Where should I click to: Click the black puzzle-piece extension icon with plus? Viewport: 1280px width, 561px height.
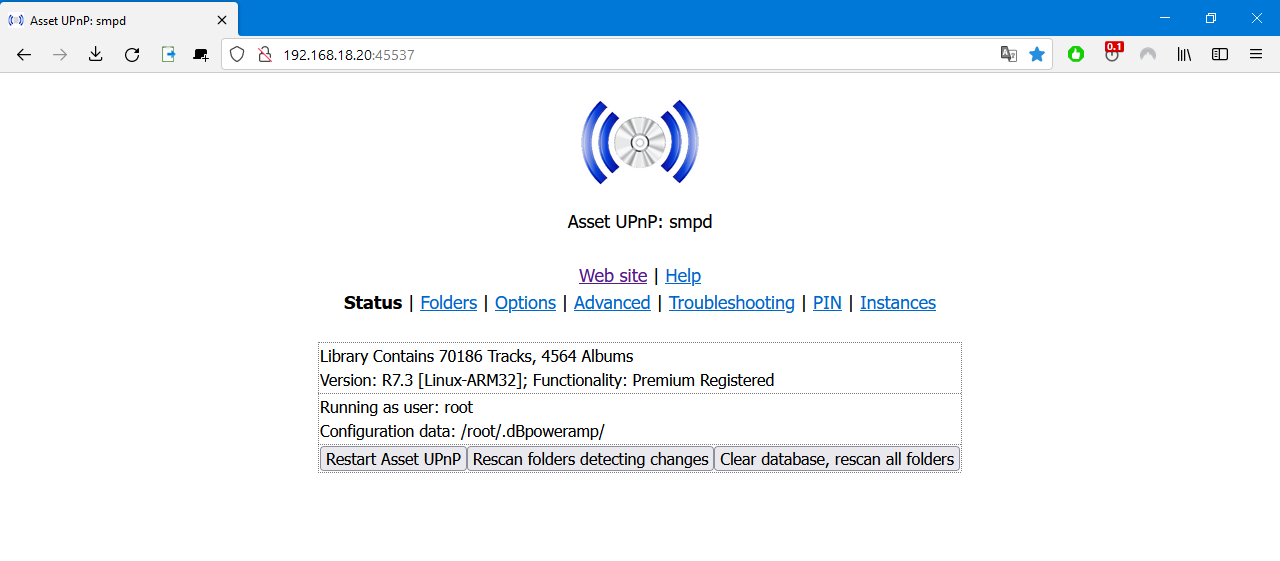(x=201, y=55)
